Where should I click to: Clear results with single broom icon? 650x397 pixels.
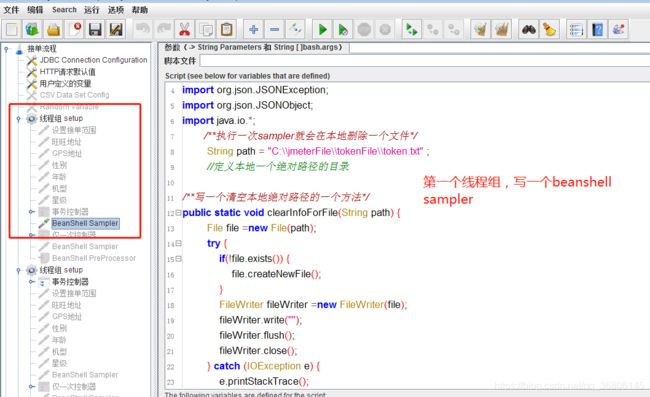tap(480, 29)
